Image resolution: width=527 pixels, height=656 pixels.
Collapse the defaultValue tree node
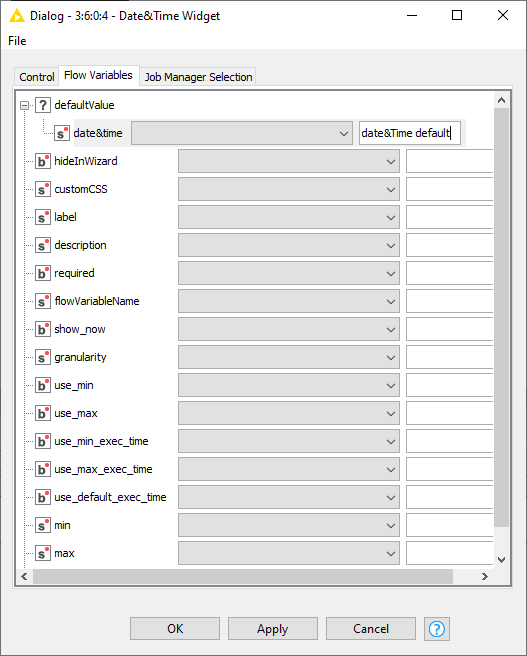25,105
